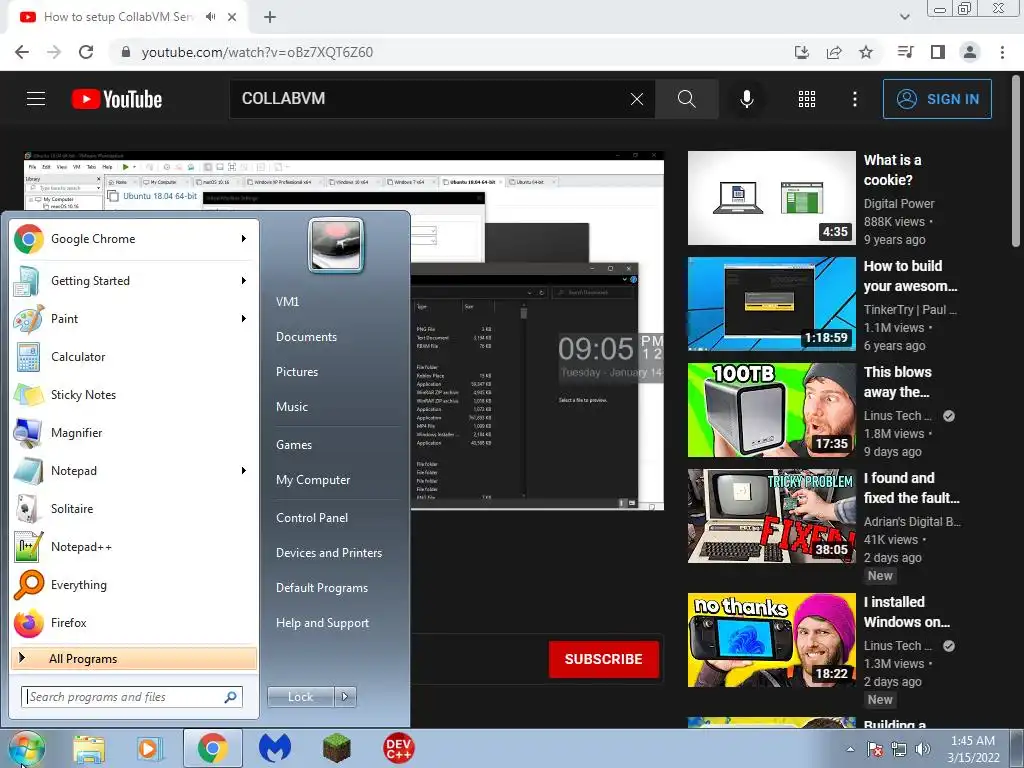Click the Windows Start orb
This screenshot has width=1024, height=768.
pos(26,748)
